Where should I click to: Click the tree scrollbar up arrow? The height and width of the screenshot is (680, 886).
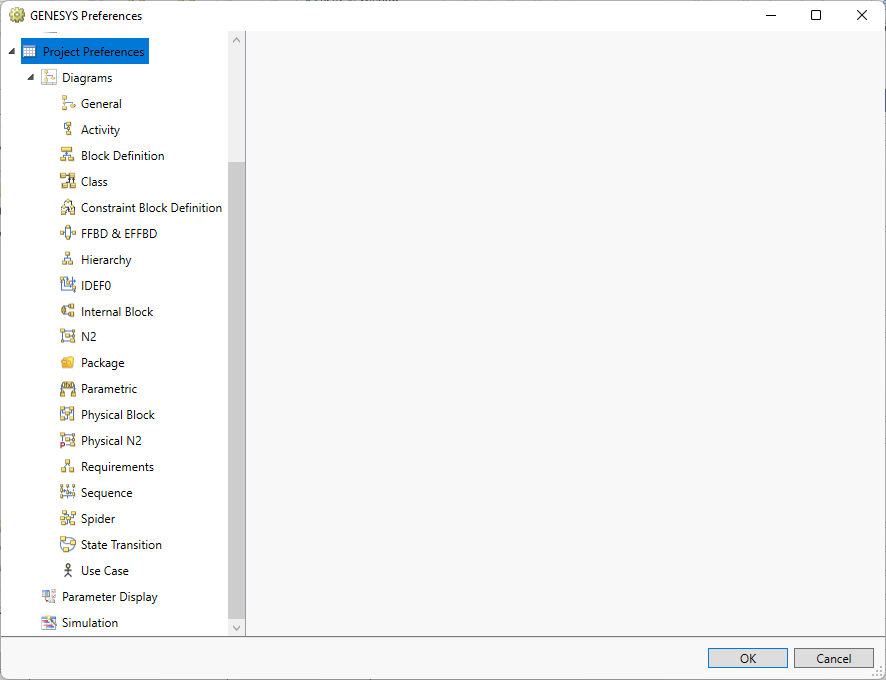click(237, 40)
